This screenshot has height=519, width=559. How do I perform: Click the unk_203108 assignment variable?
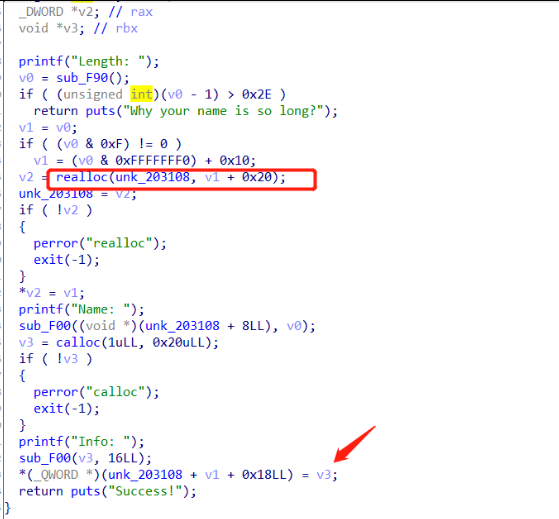pos(56,194)
